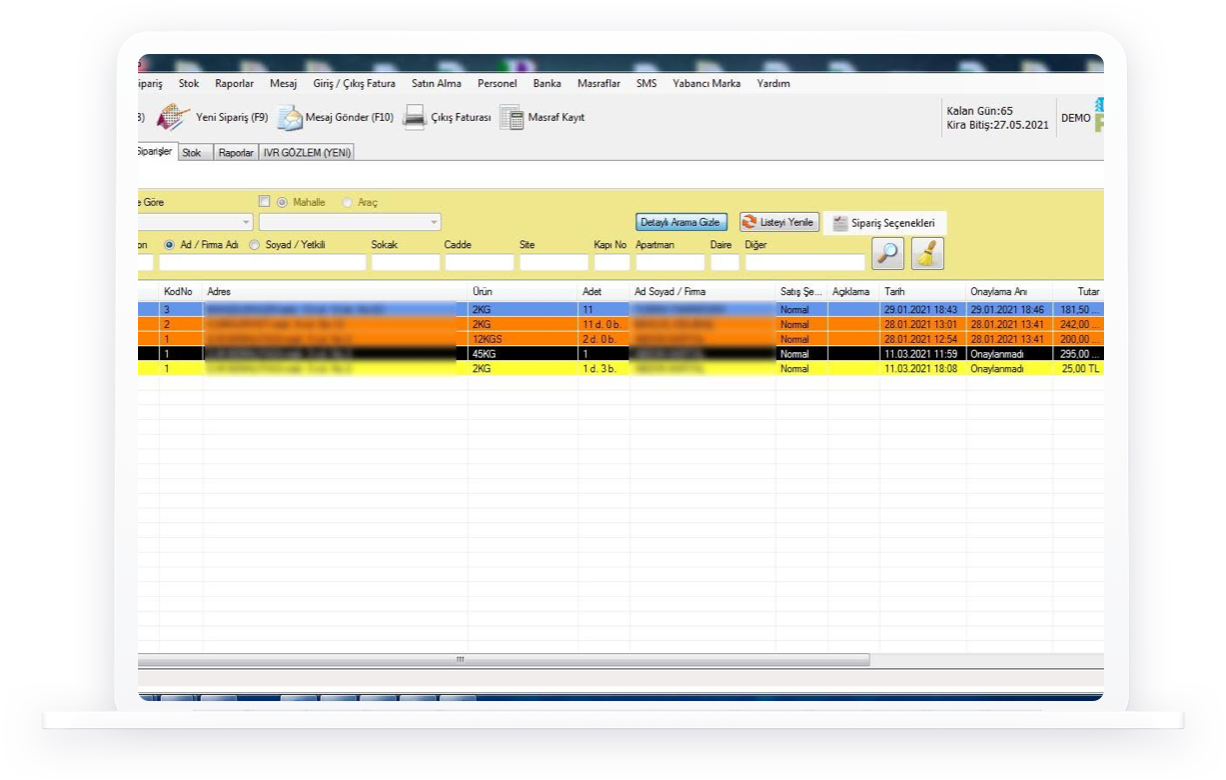This screenshot has height=780, width=1226.
Task: Click the Sokak input field
Action: (x=405, y=263)
